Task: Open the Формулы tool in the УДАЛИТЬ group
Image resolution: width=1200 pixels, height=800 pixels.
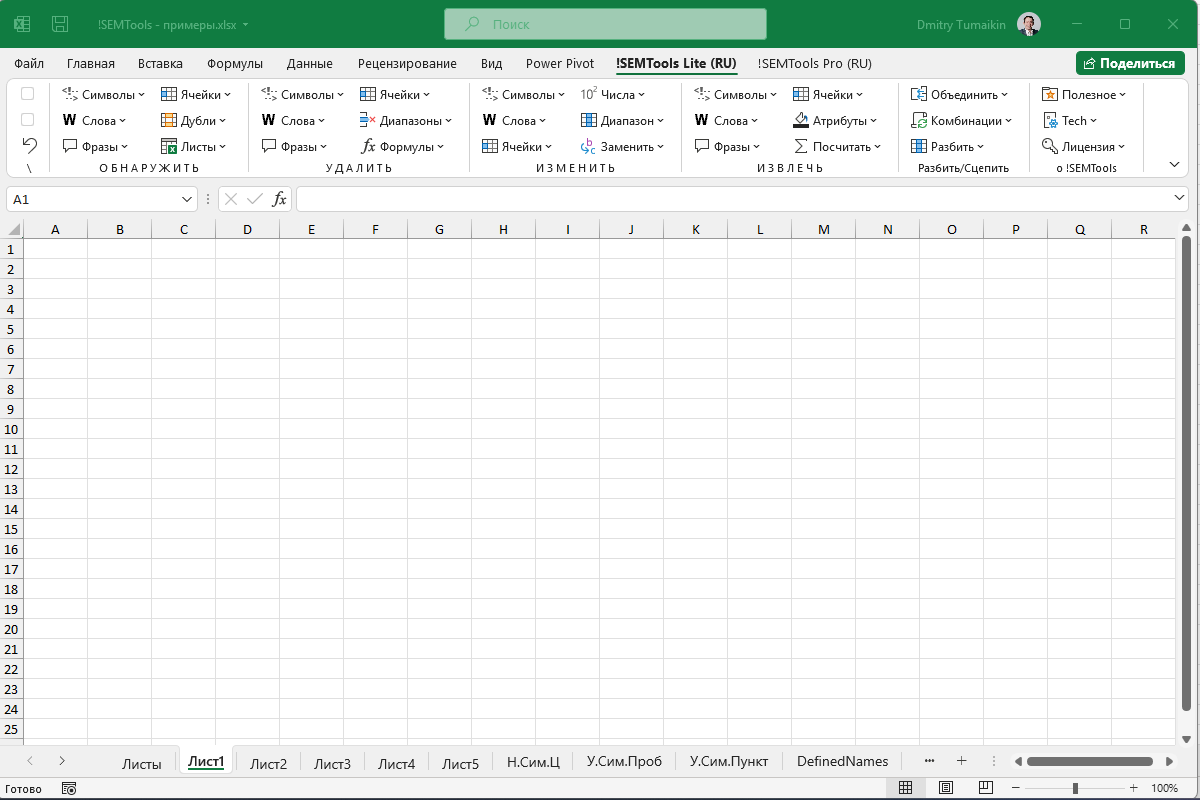Action: point(404,147)
